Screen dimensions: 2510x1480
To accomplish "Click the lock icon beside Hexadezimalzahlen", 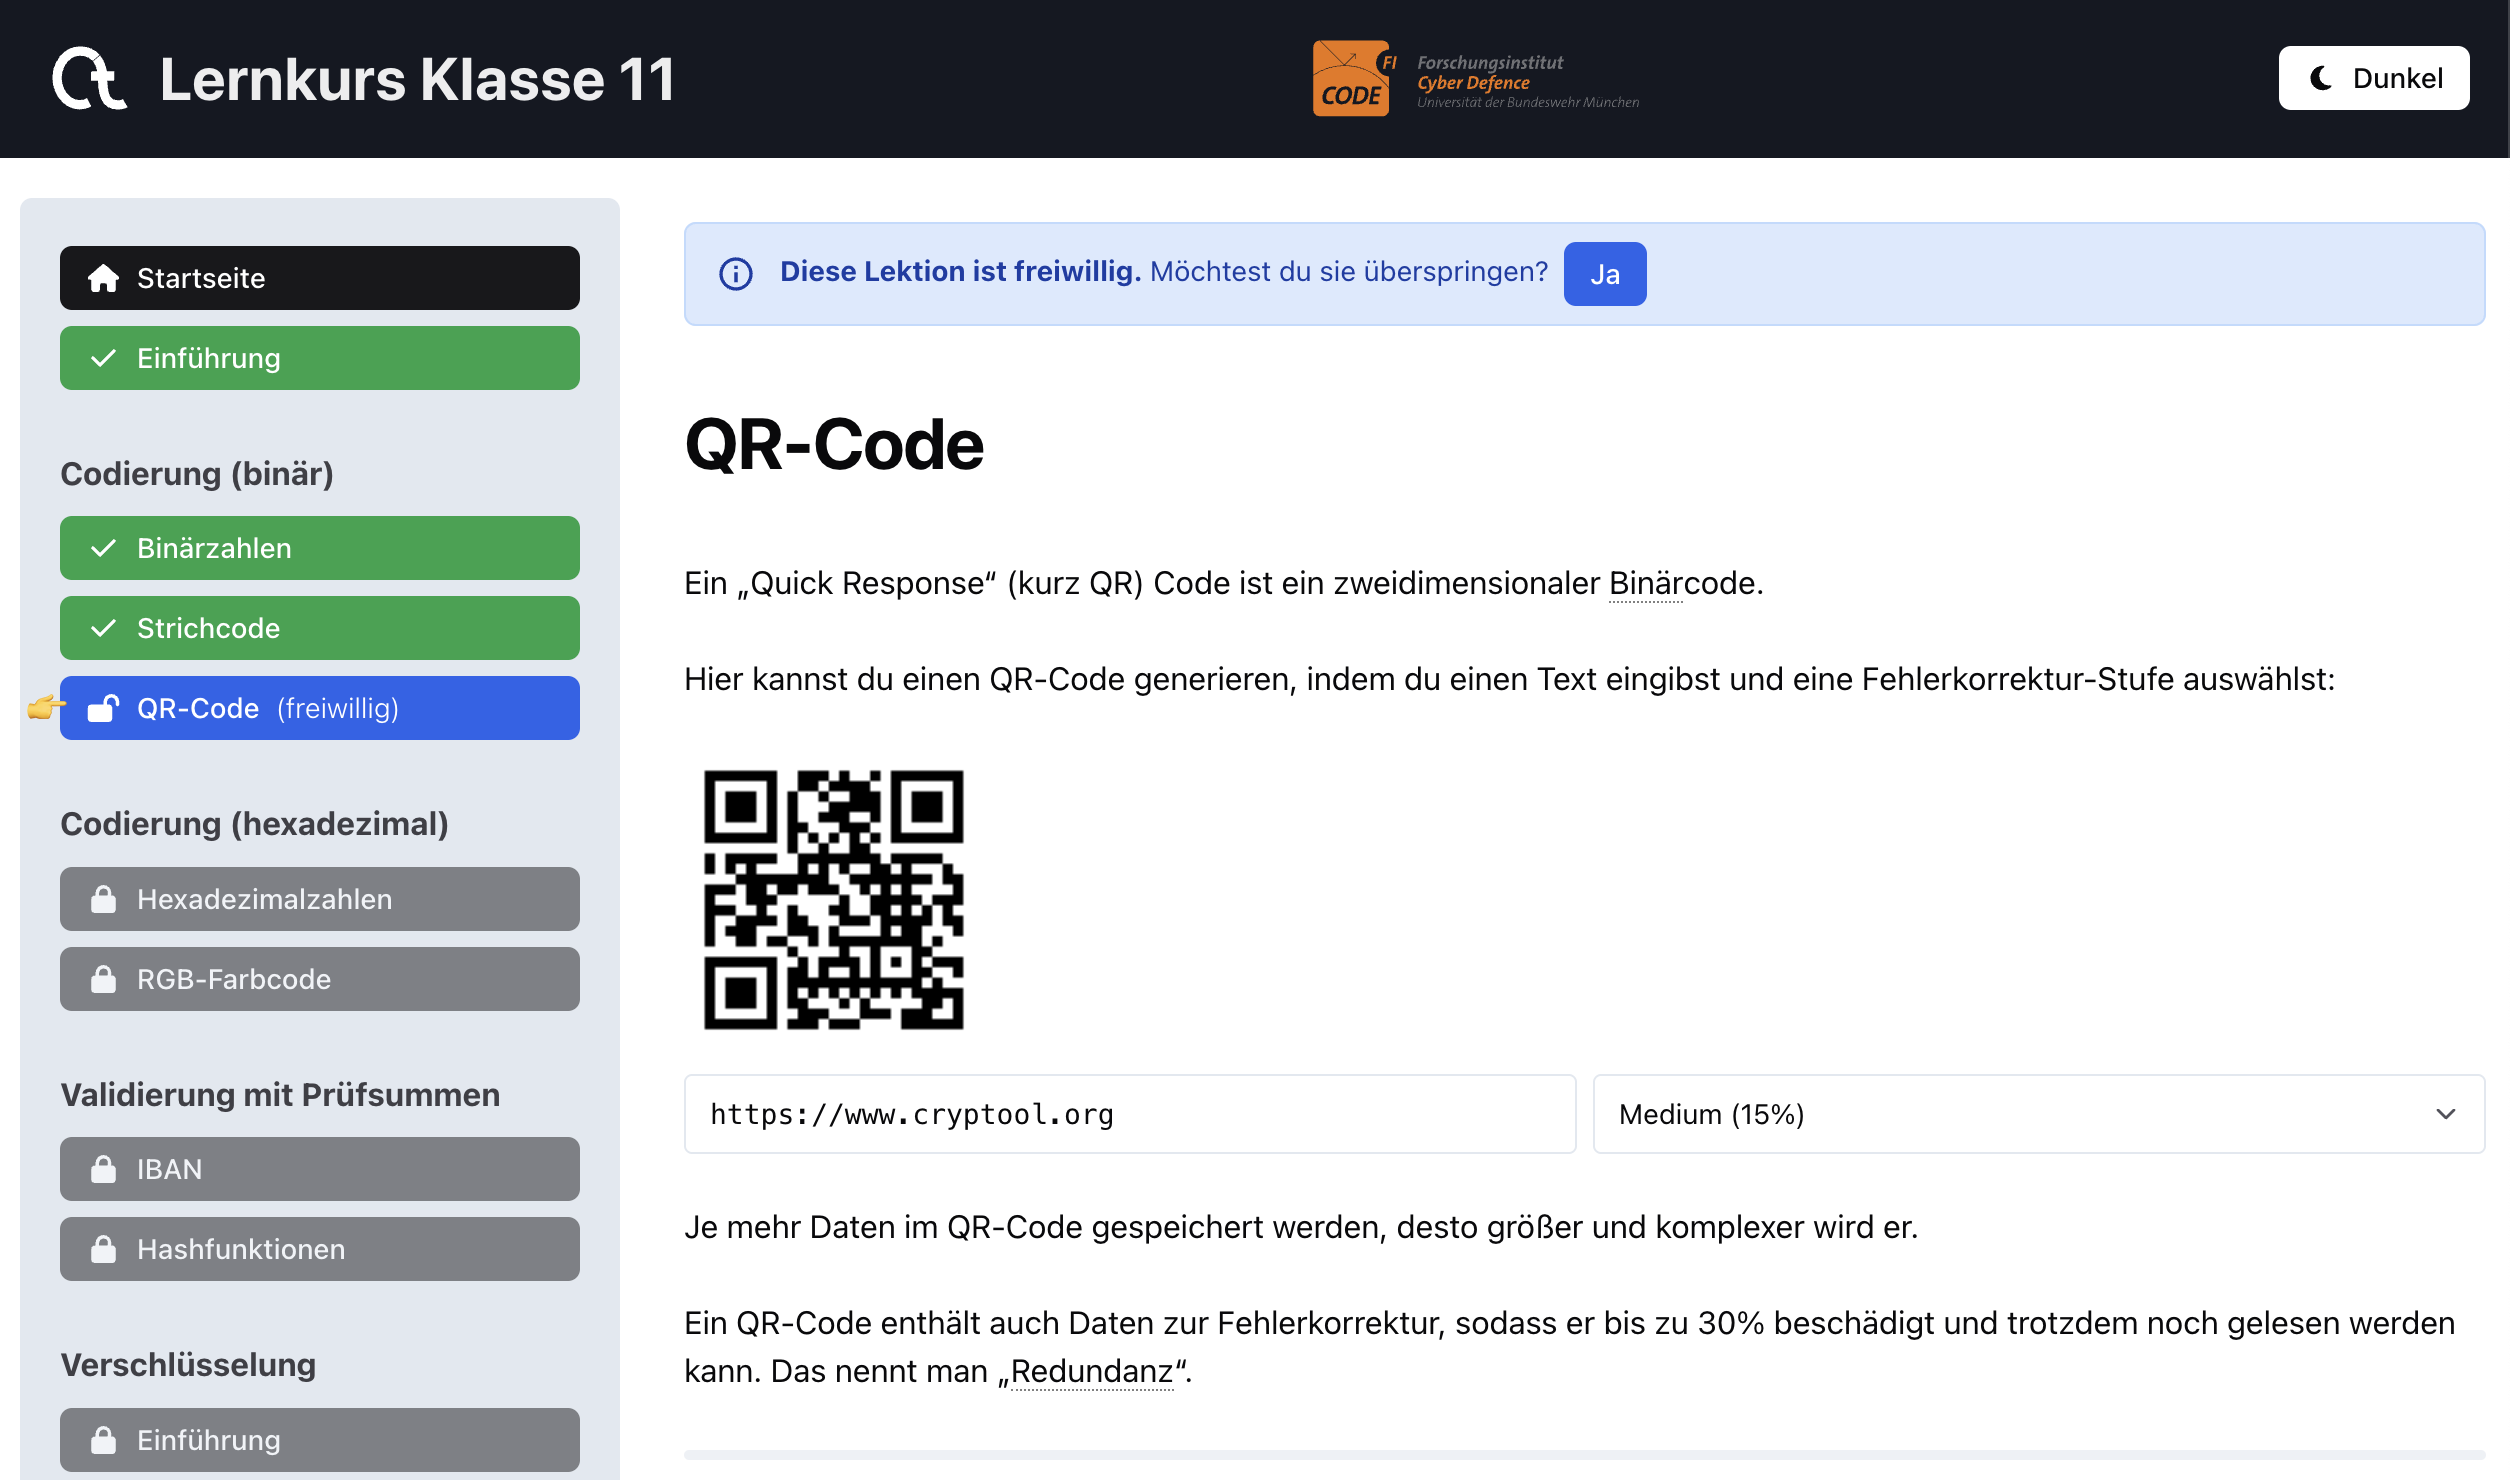I will [104, 898].
